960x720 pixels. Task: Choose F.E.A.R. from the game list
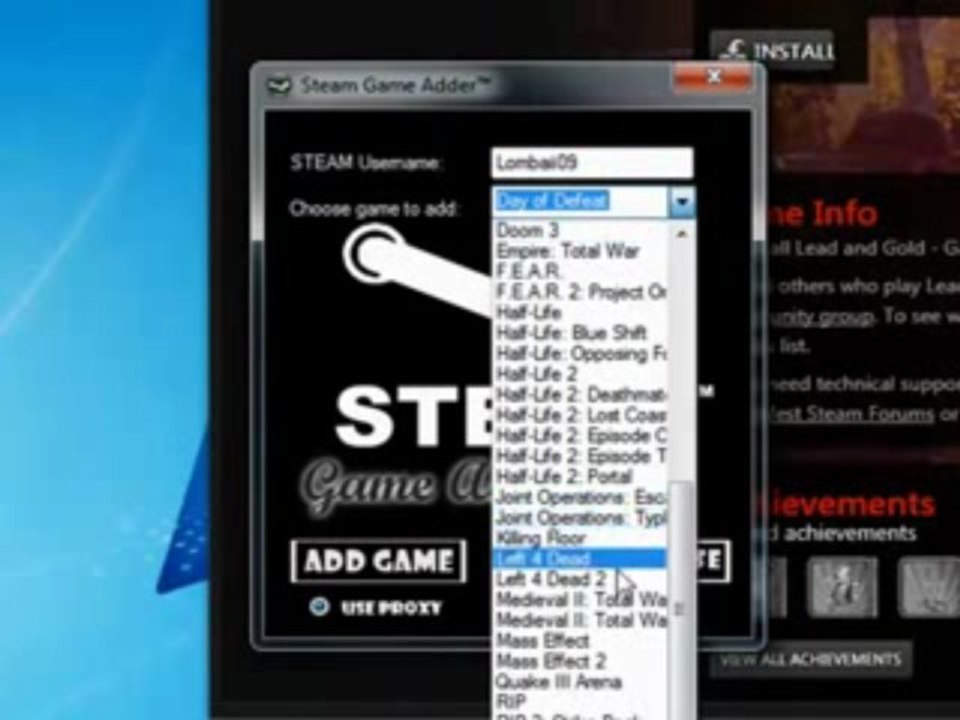click(x=580, y=271)
